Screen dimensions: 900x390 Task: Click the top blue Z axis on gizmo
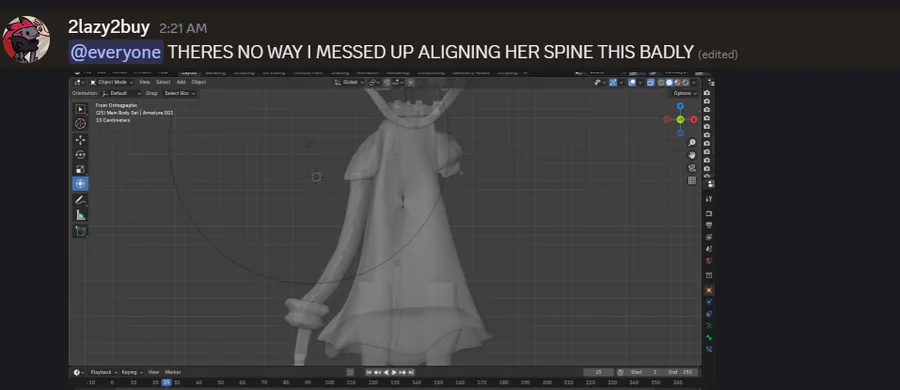[680, 106]
